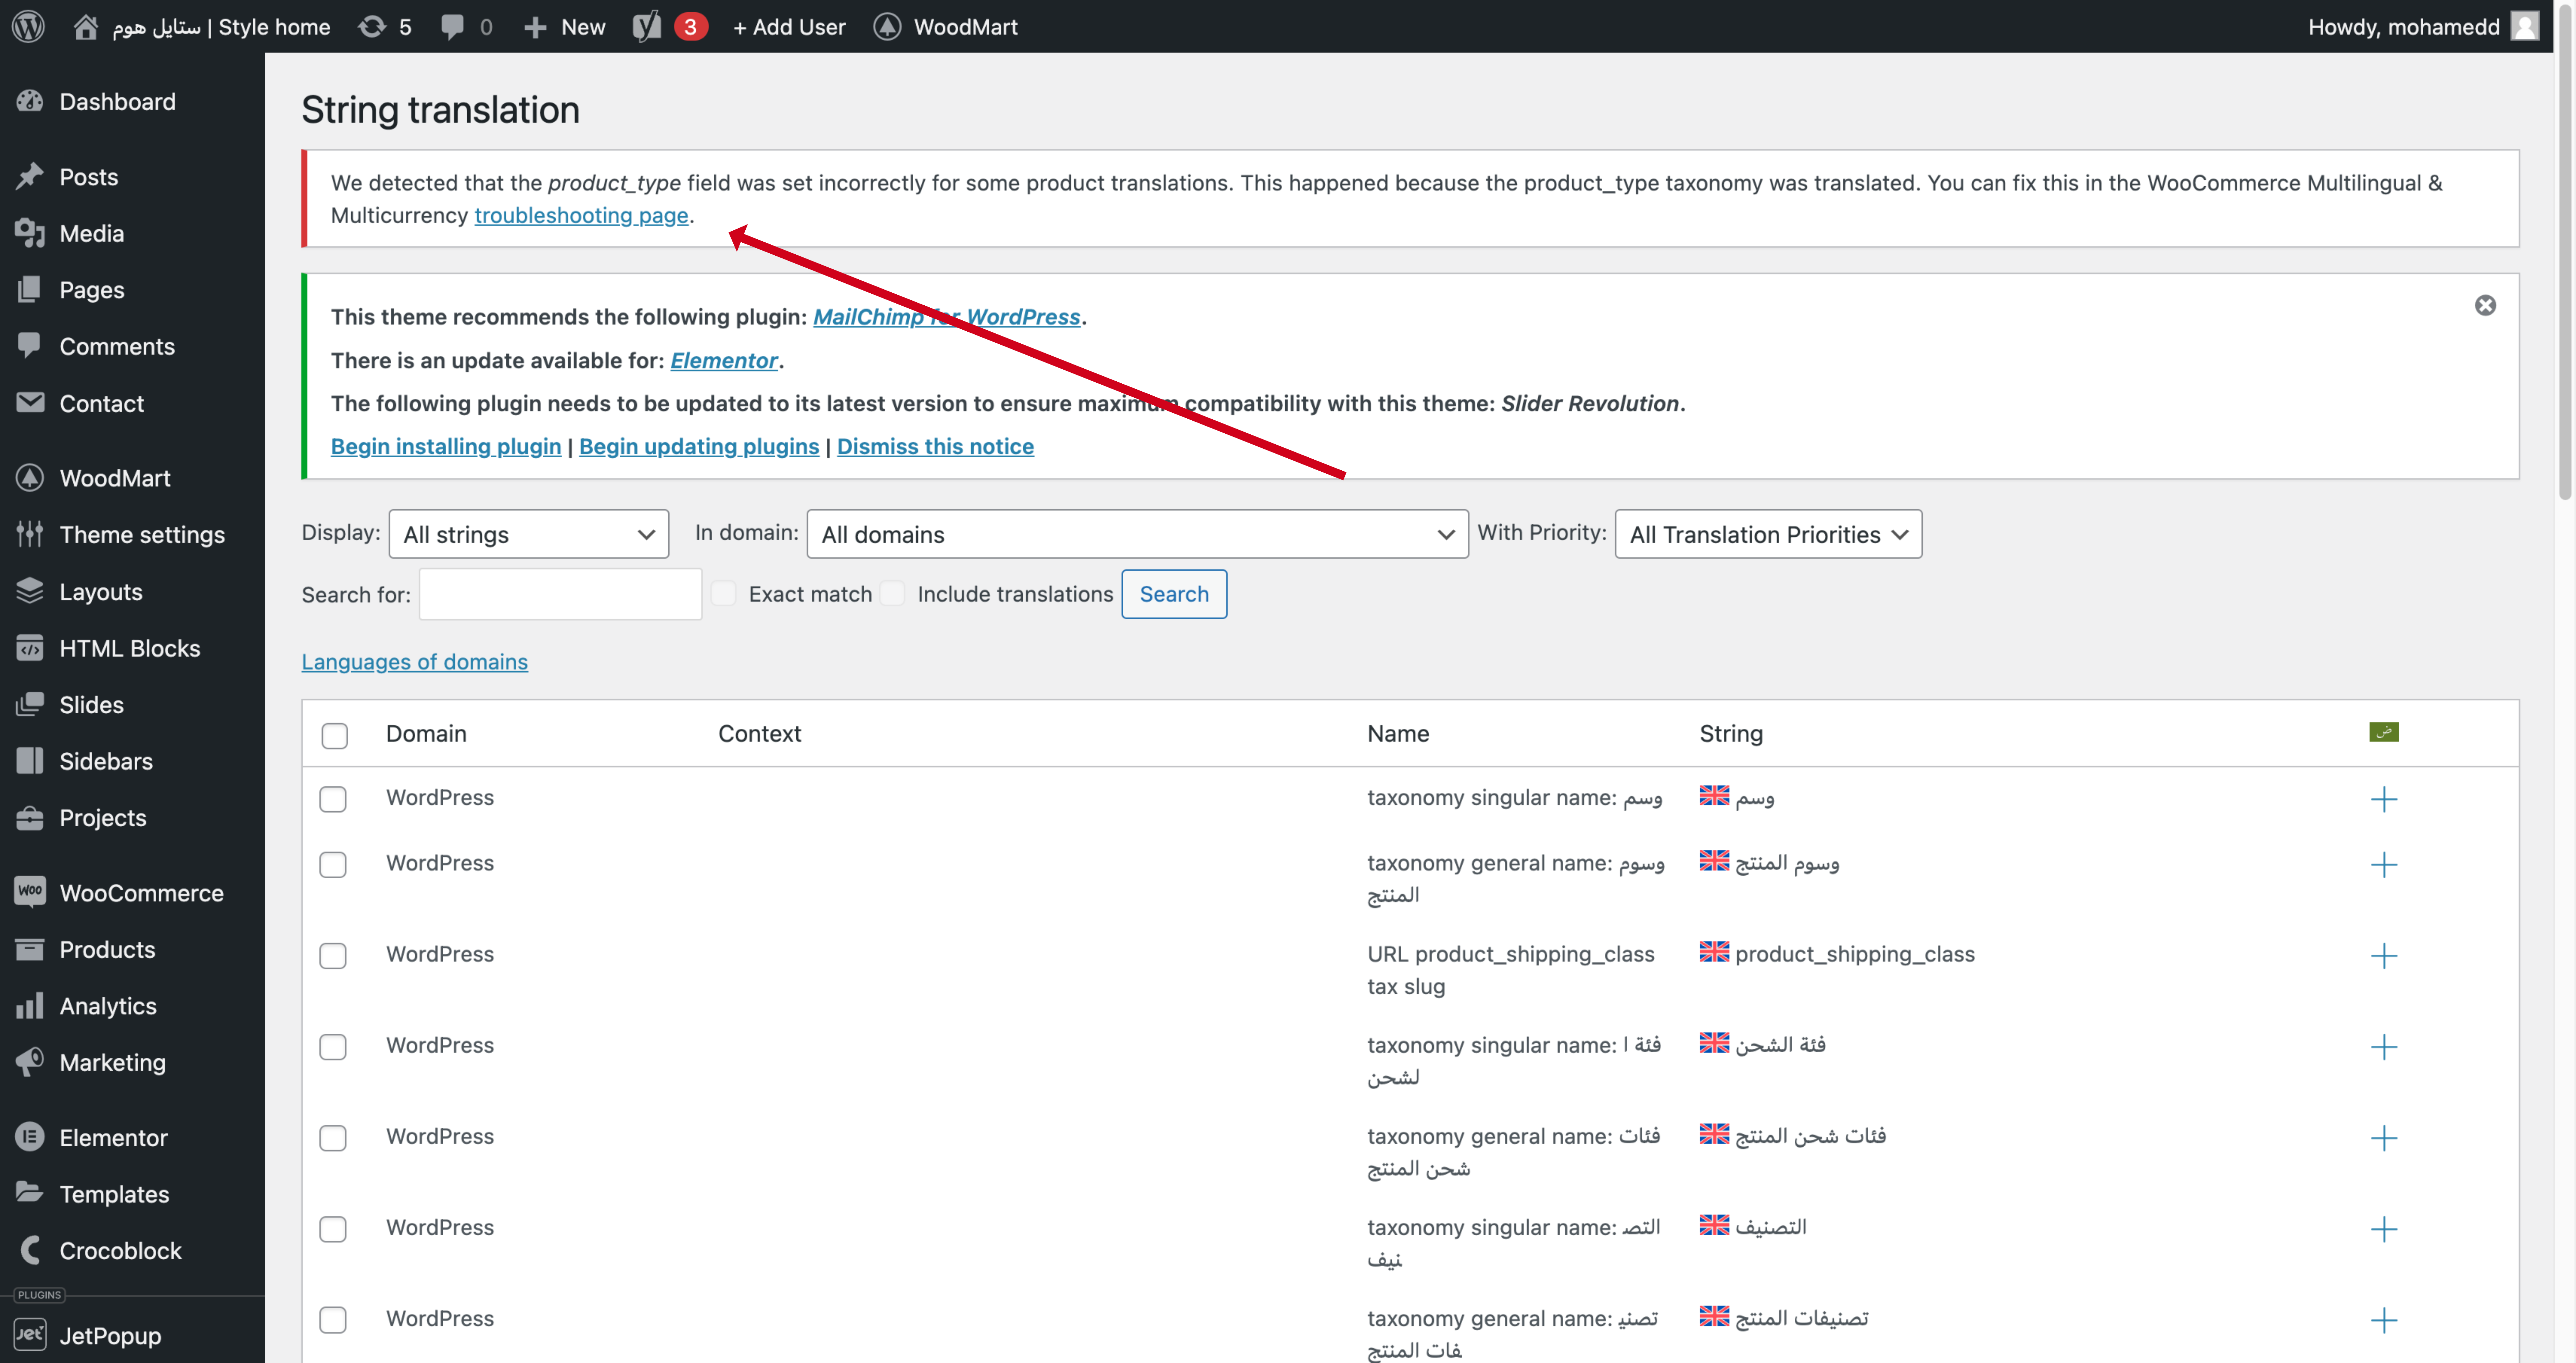
Task: Add translation for التصنيف string
Action: click(2384, 1229)
